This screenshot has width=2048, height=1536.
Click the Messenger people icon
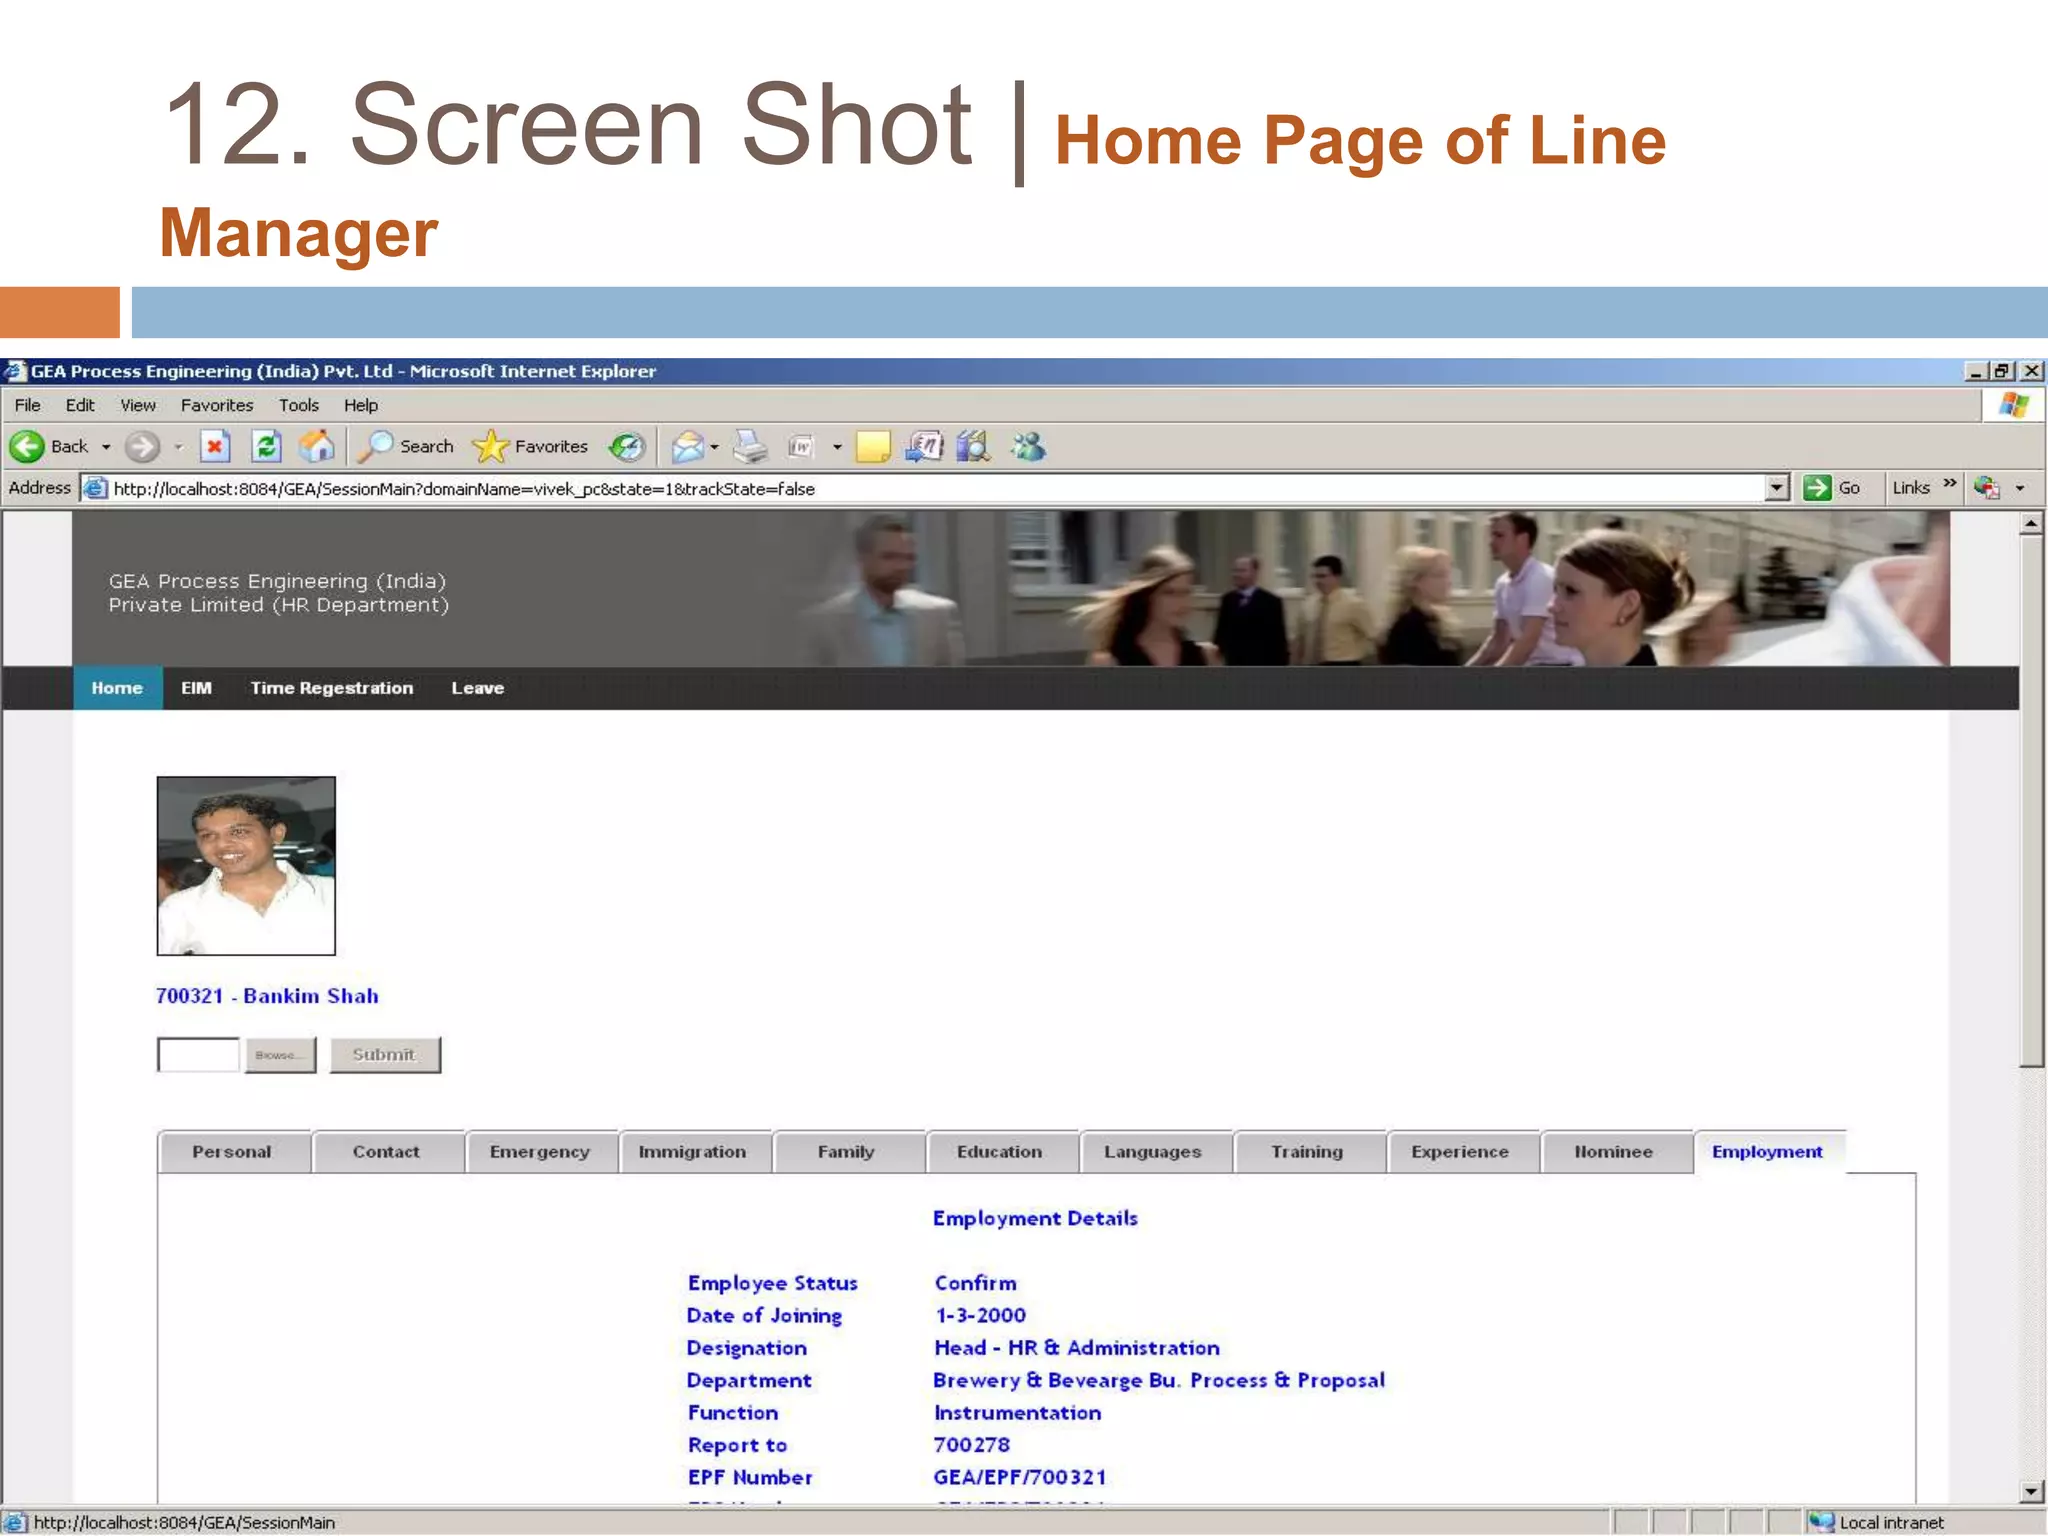click(1028, 446)
